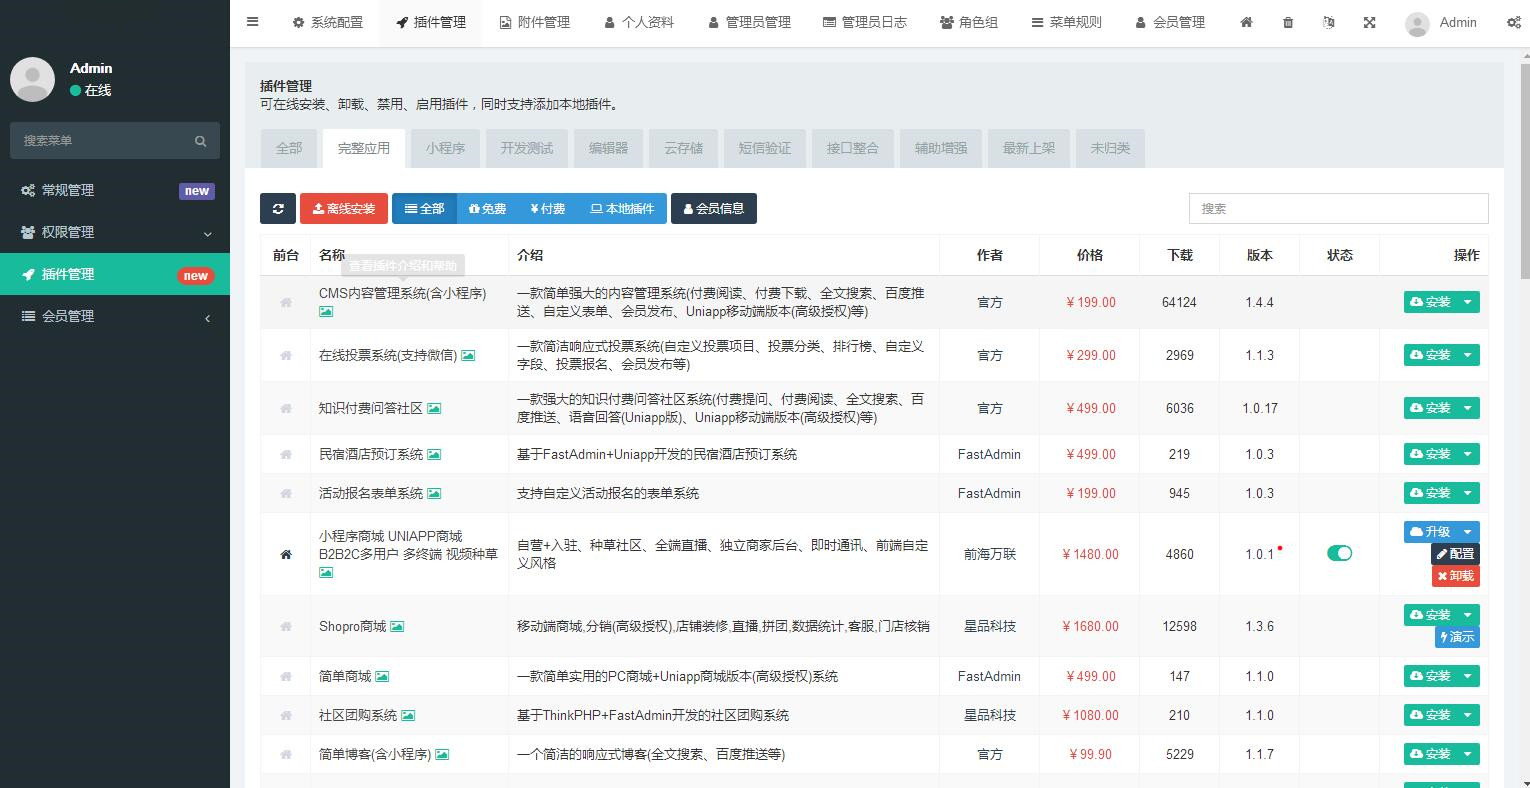Open install dropdown arrow for 在线投票系统
Viewport: 1530px width, 788px height.
click(1468, 355)
